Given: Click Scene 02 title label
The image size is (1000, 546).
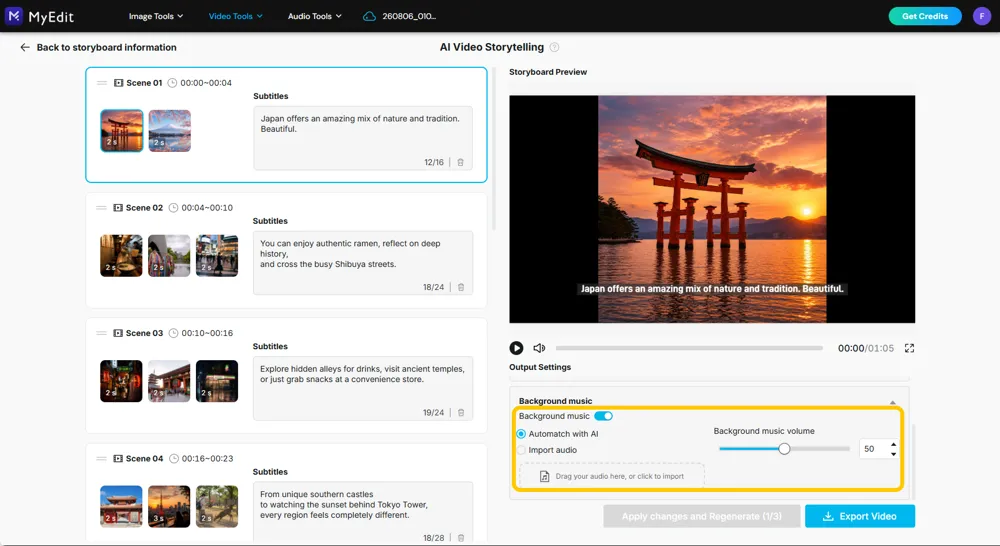Looking at the screenshot, I should coord(144,208).
